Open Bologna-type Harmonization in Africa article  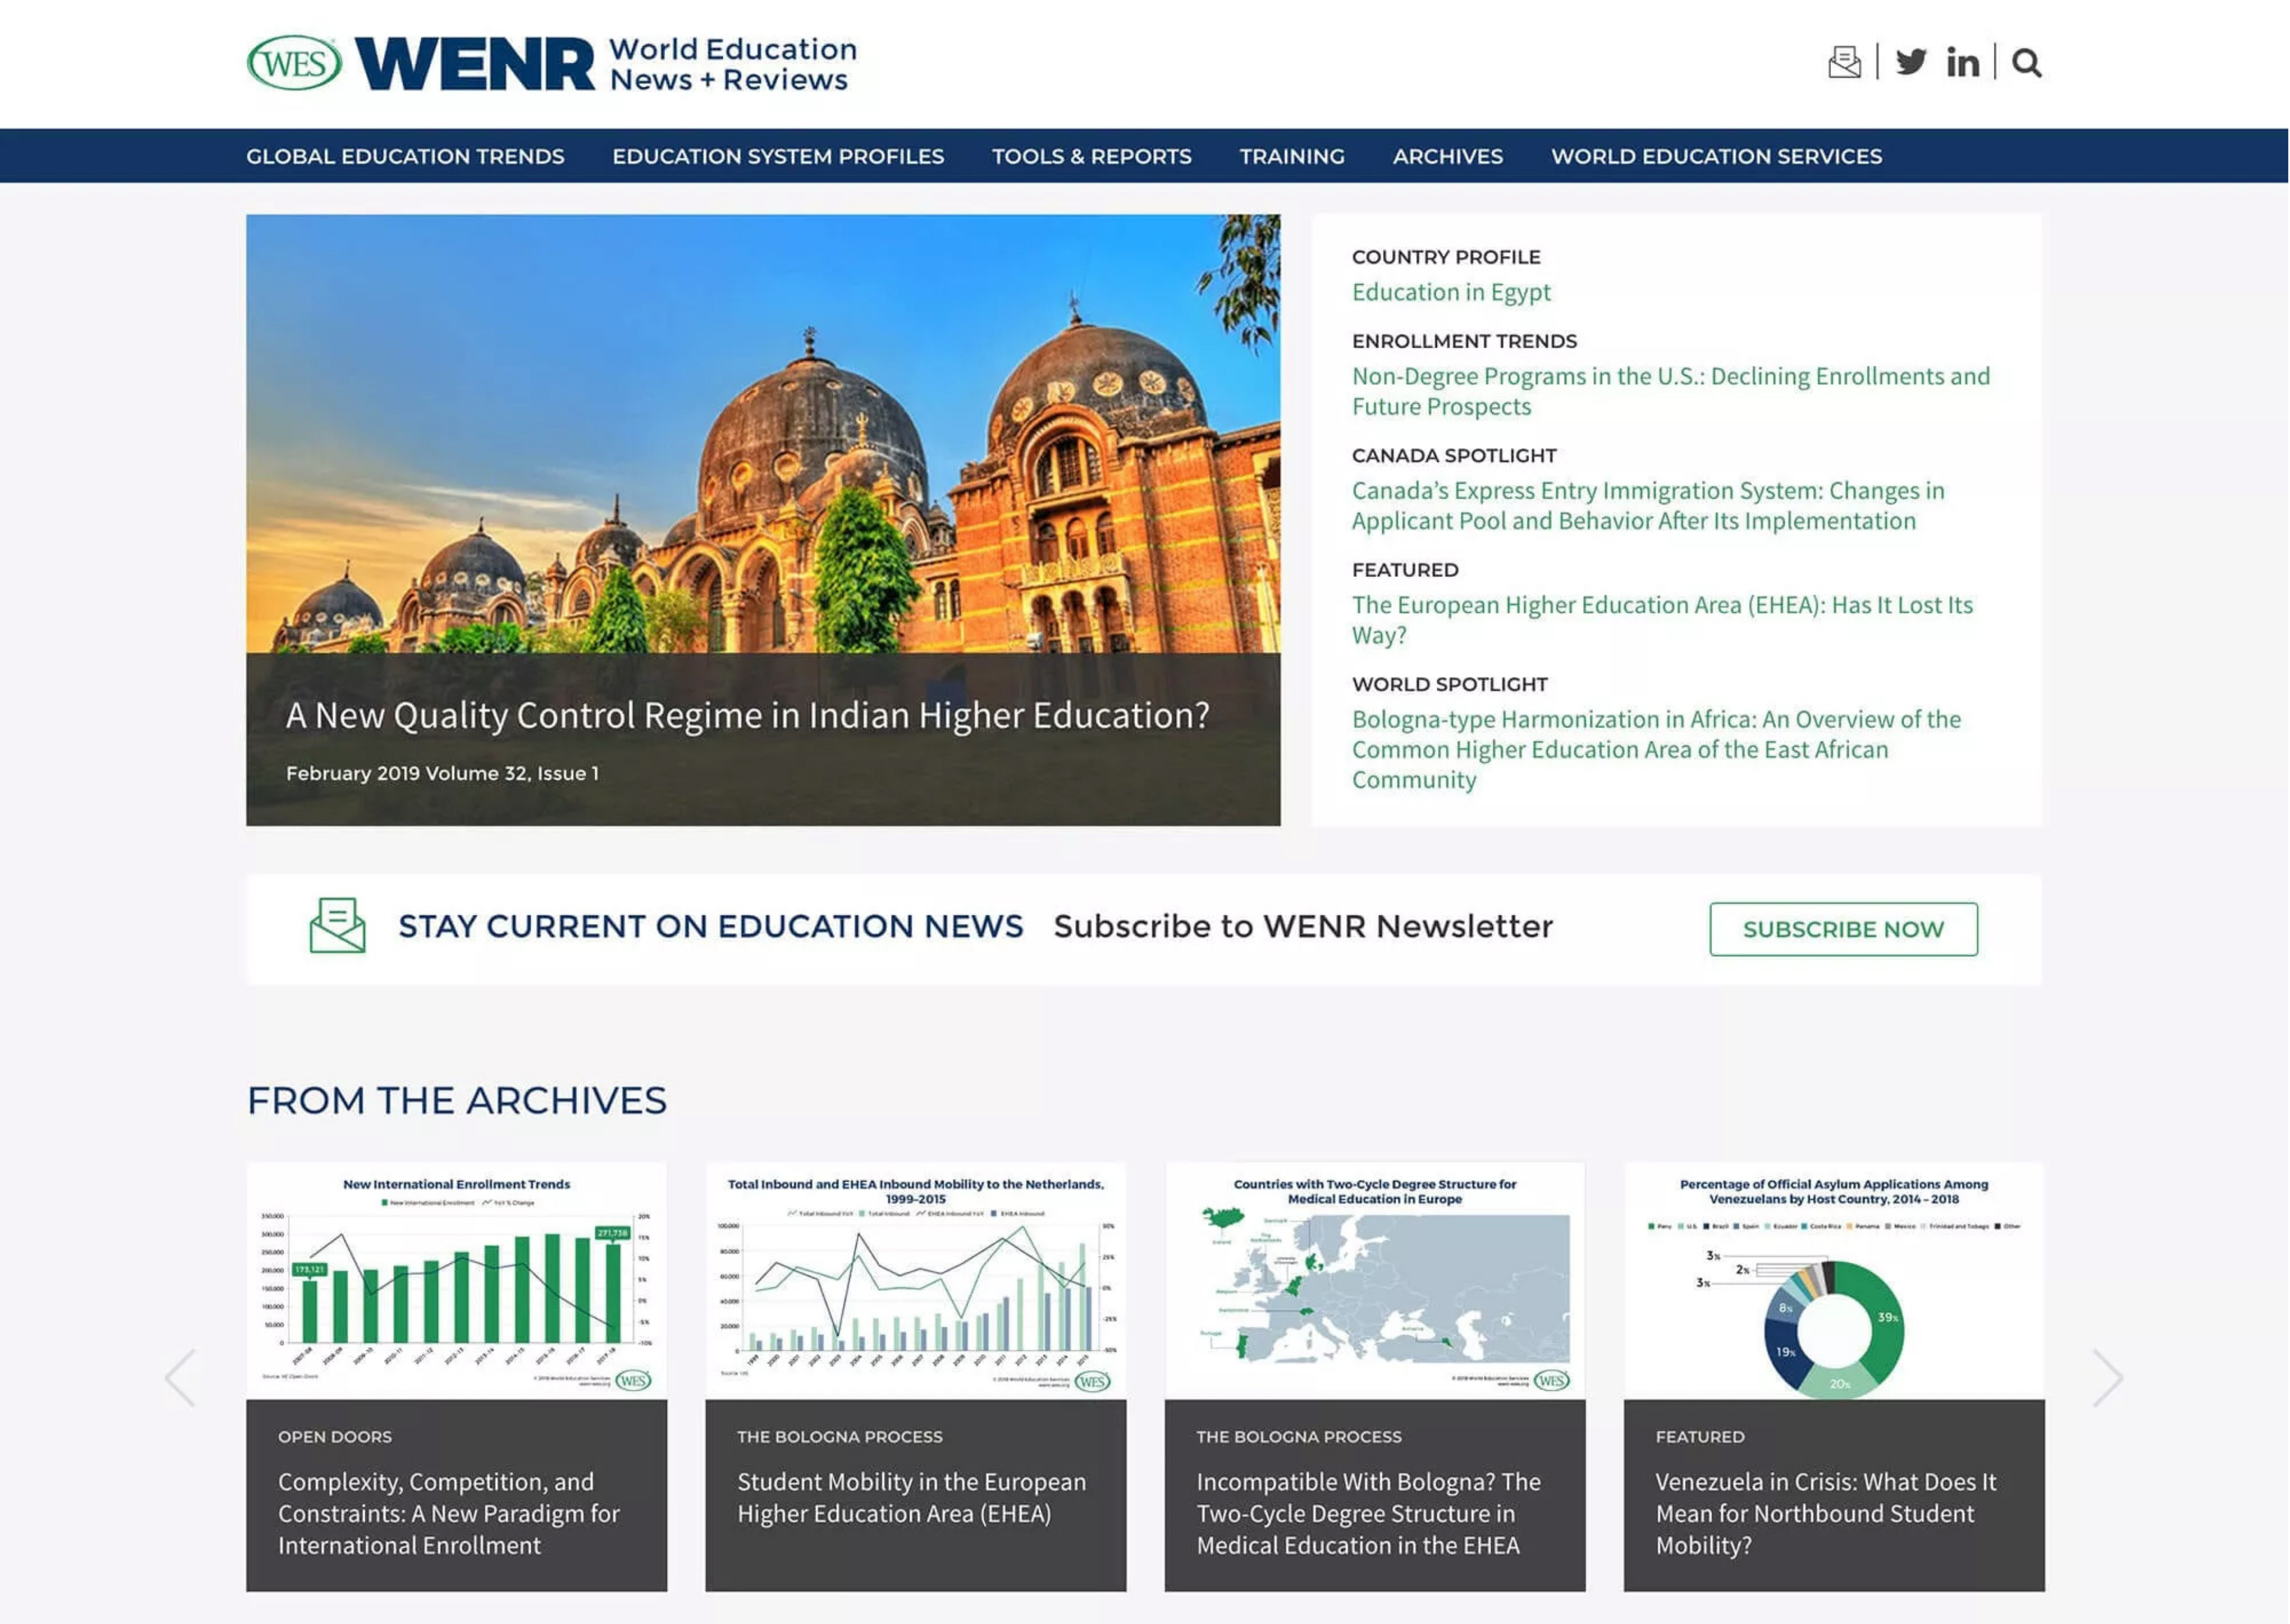click(x=1656, y=749)
